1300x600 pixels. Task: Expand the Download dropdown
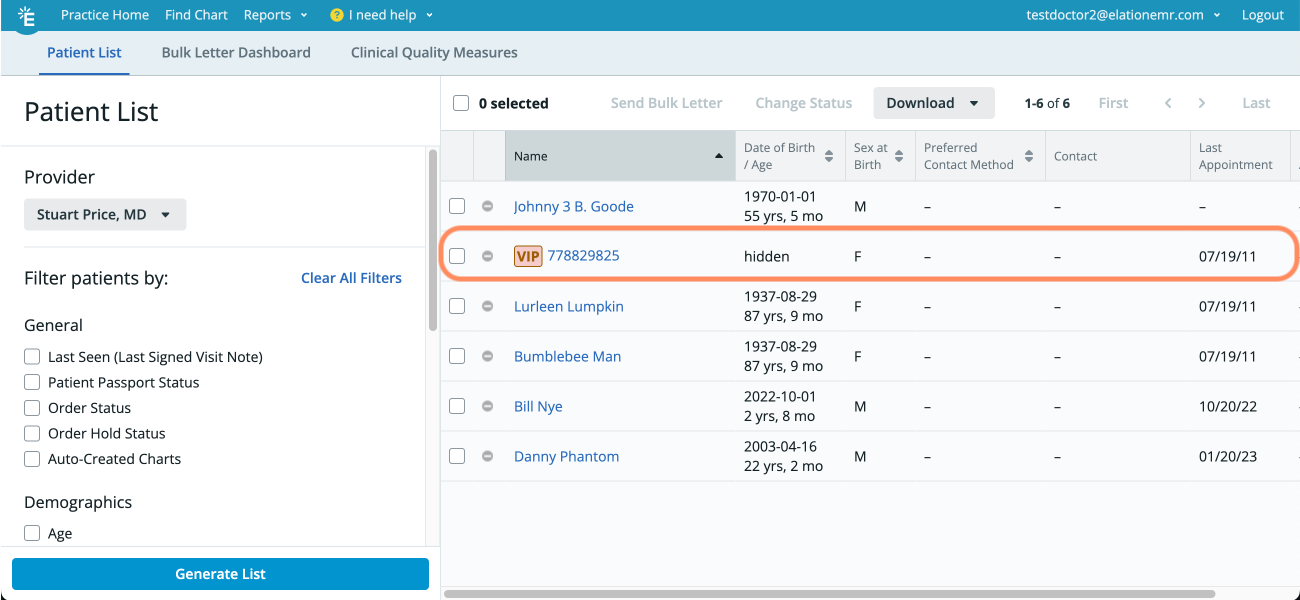pos(933,103)
